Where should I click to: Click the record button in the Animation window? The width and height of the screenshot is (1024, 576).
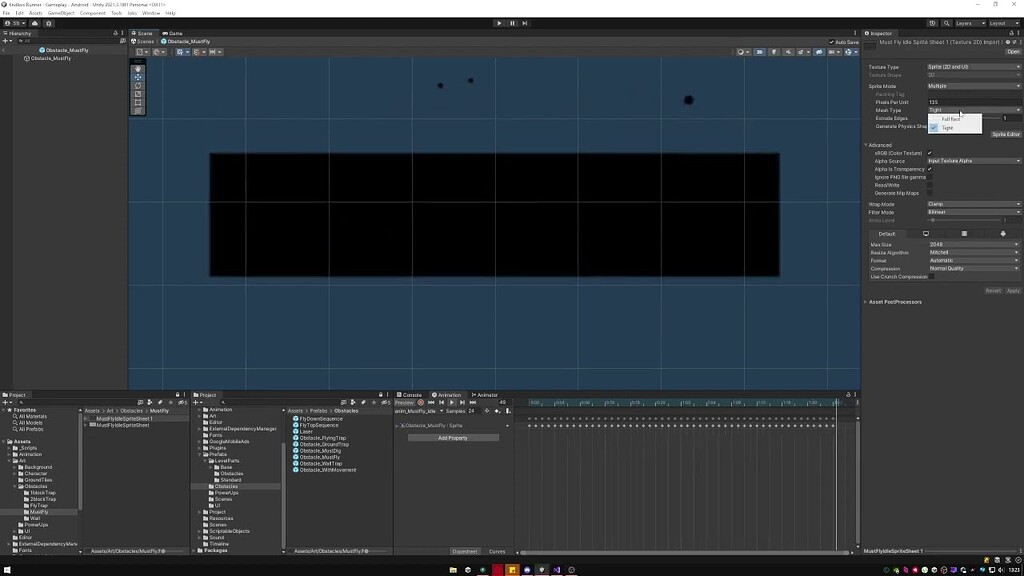pos(422,402)
